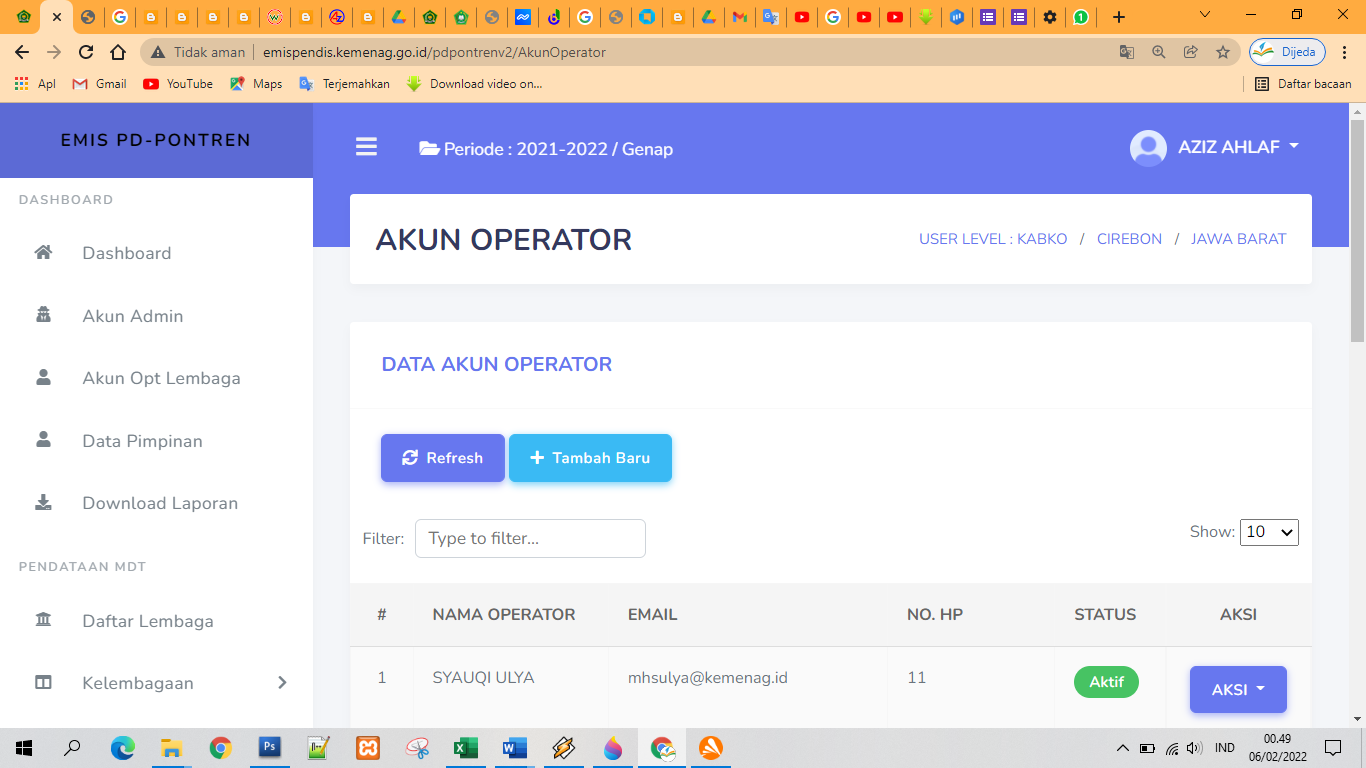Open the Windows Start menu
This screenshot has width=1366, height=768.
24,747
